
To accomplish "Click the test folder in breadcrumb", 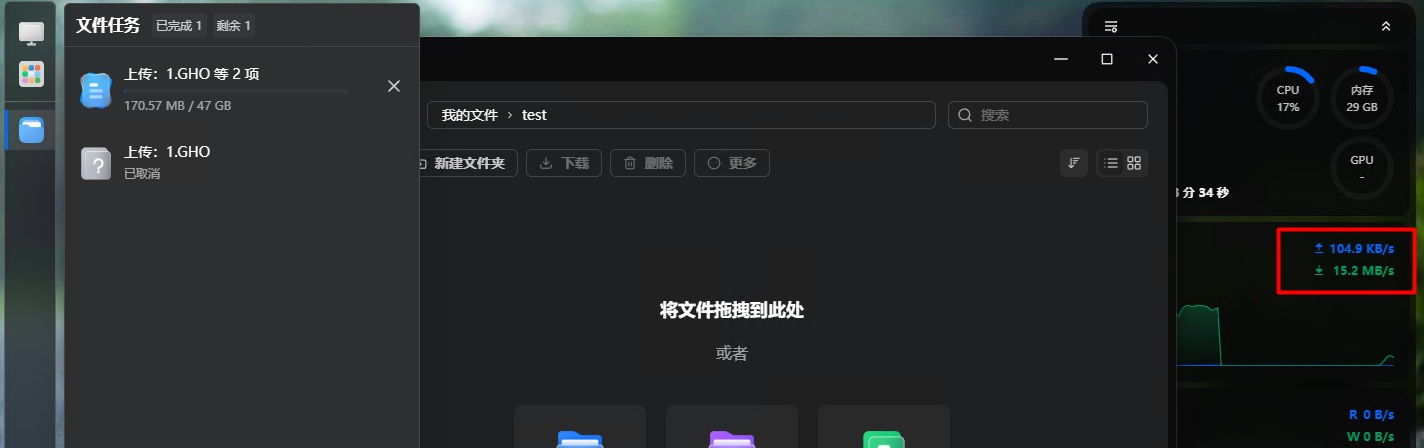I will [535, 115].
